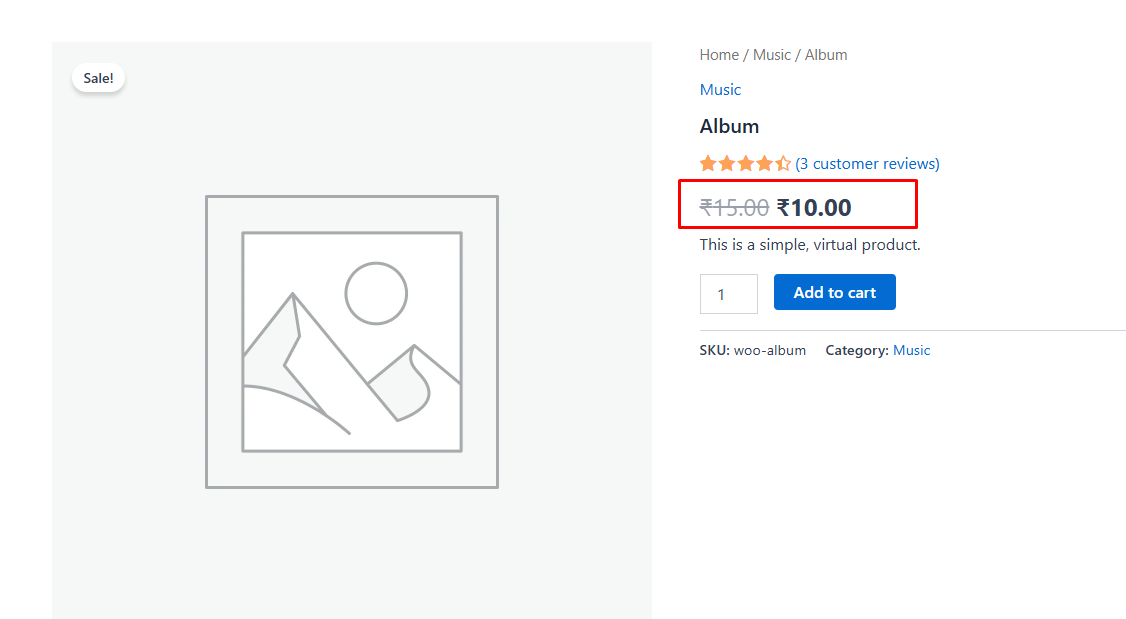1126x619 pixels.
Task: Select the Music category label above the title
Action: pyautogui.click(x=720, y=89)
